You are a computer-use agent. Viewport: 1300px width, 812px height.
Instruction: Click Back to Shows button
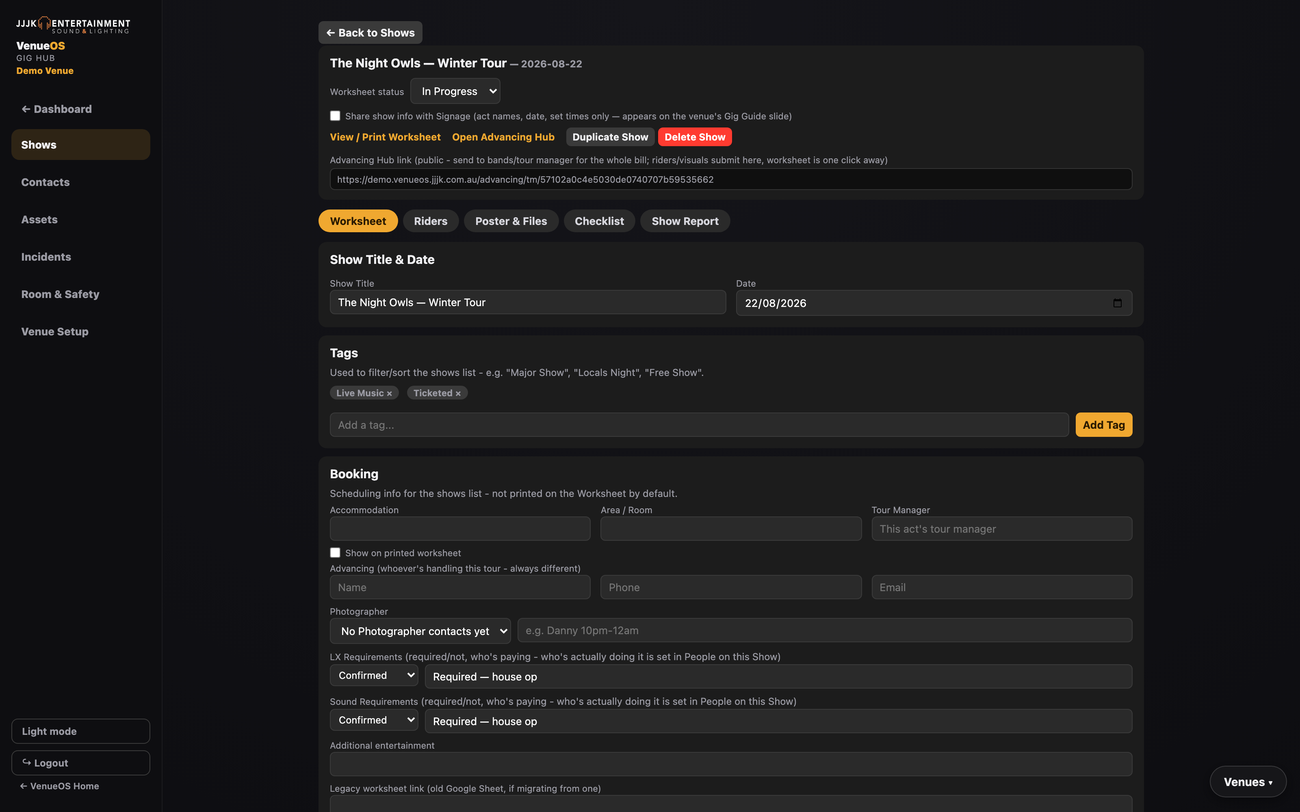click(370, 33)
